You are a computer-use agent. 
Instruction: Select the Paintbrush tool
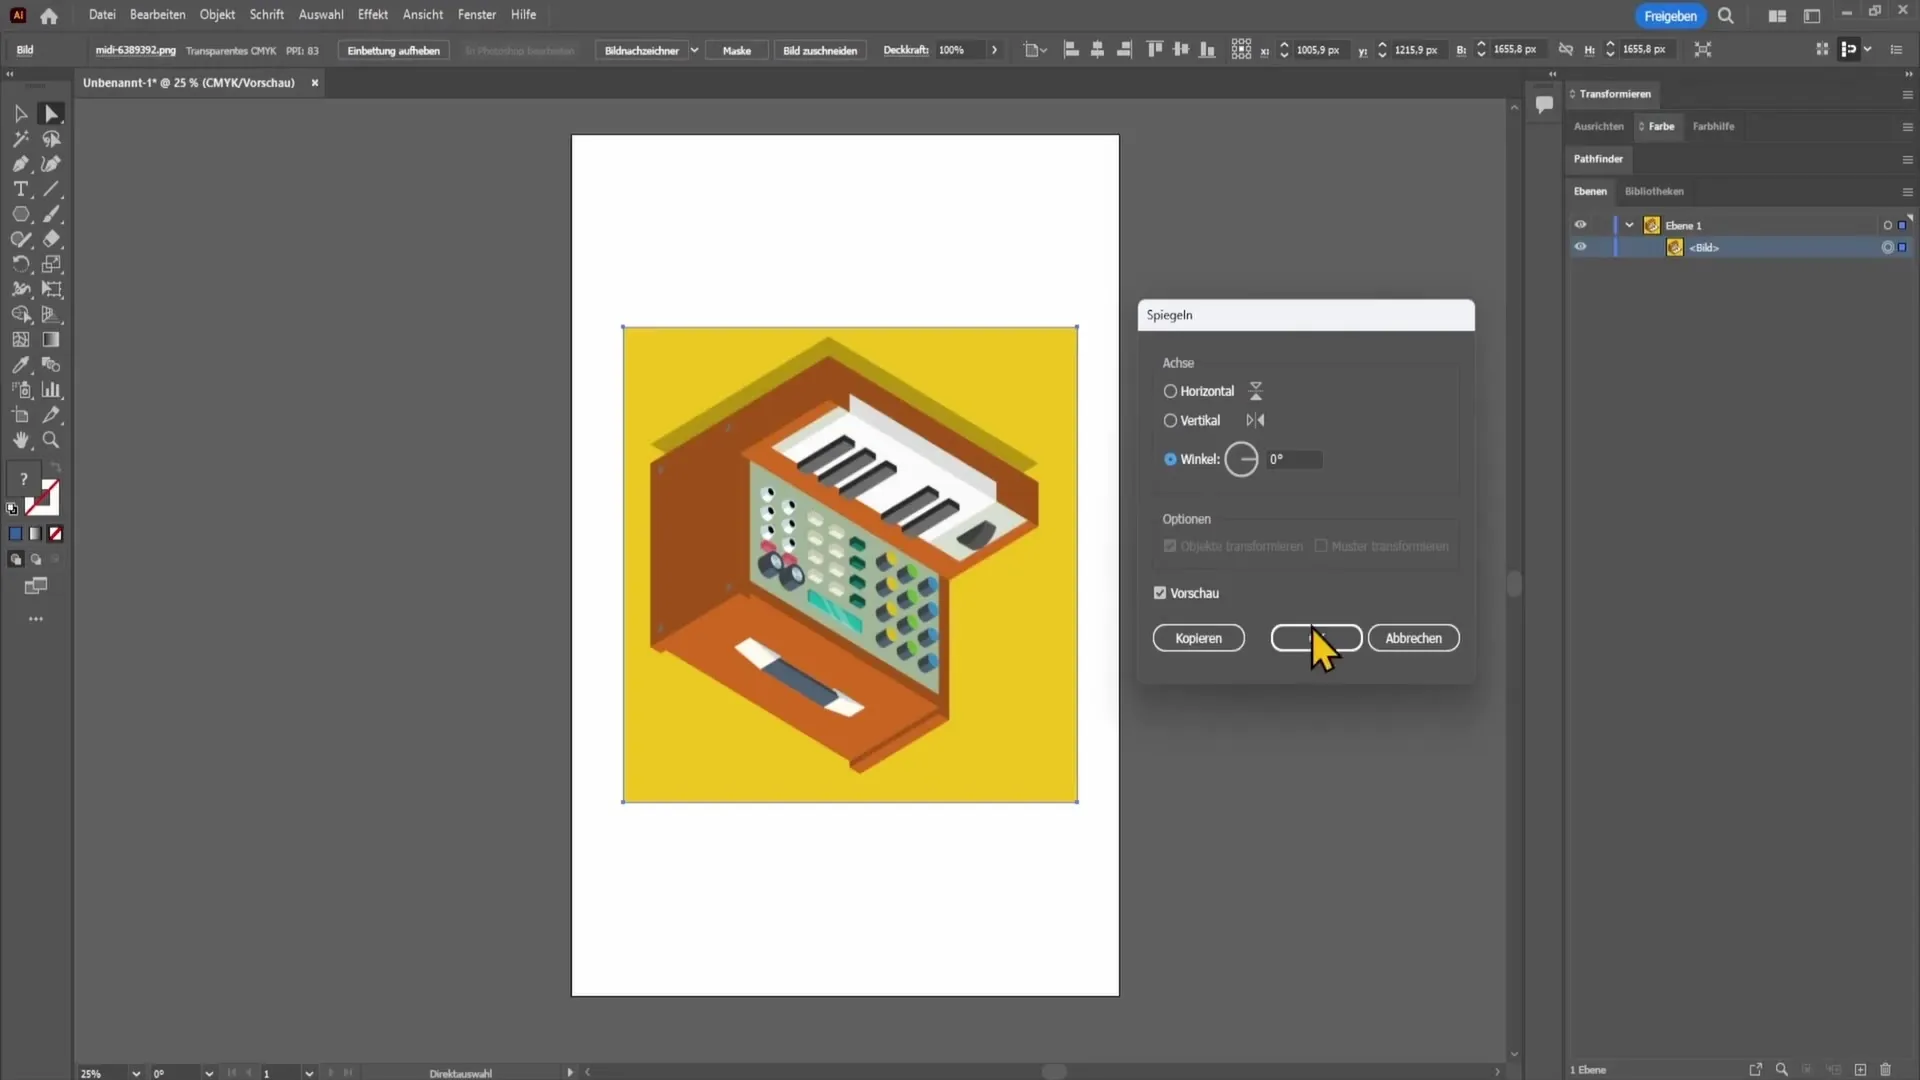51,214
